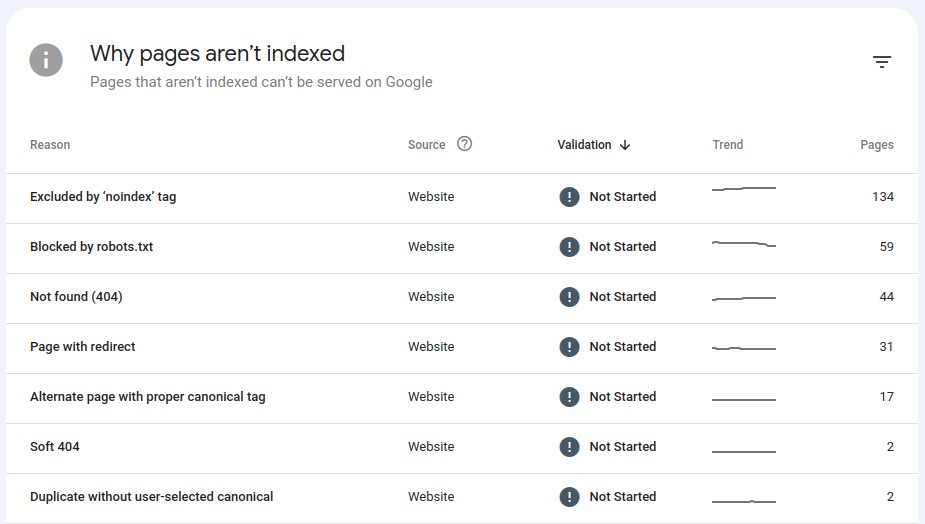Click warning icon in robots.txt row
Viewport: 925px width, 524px height.
coord(569,247)
